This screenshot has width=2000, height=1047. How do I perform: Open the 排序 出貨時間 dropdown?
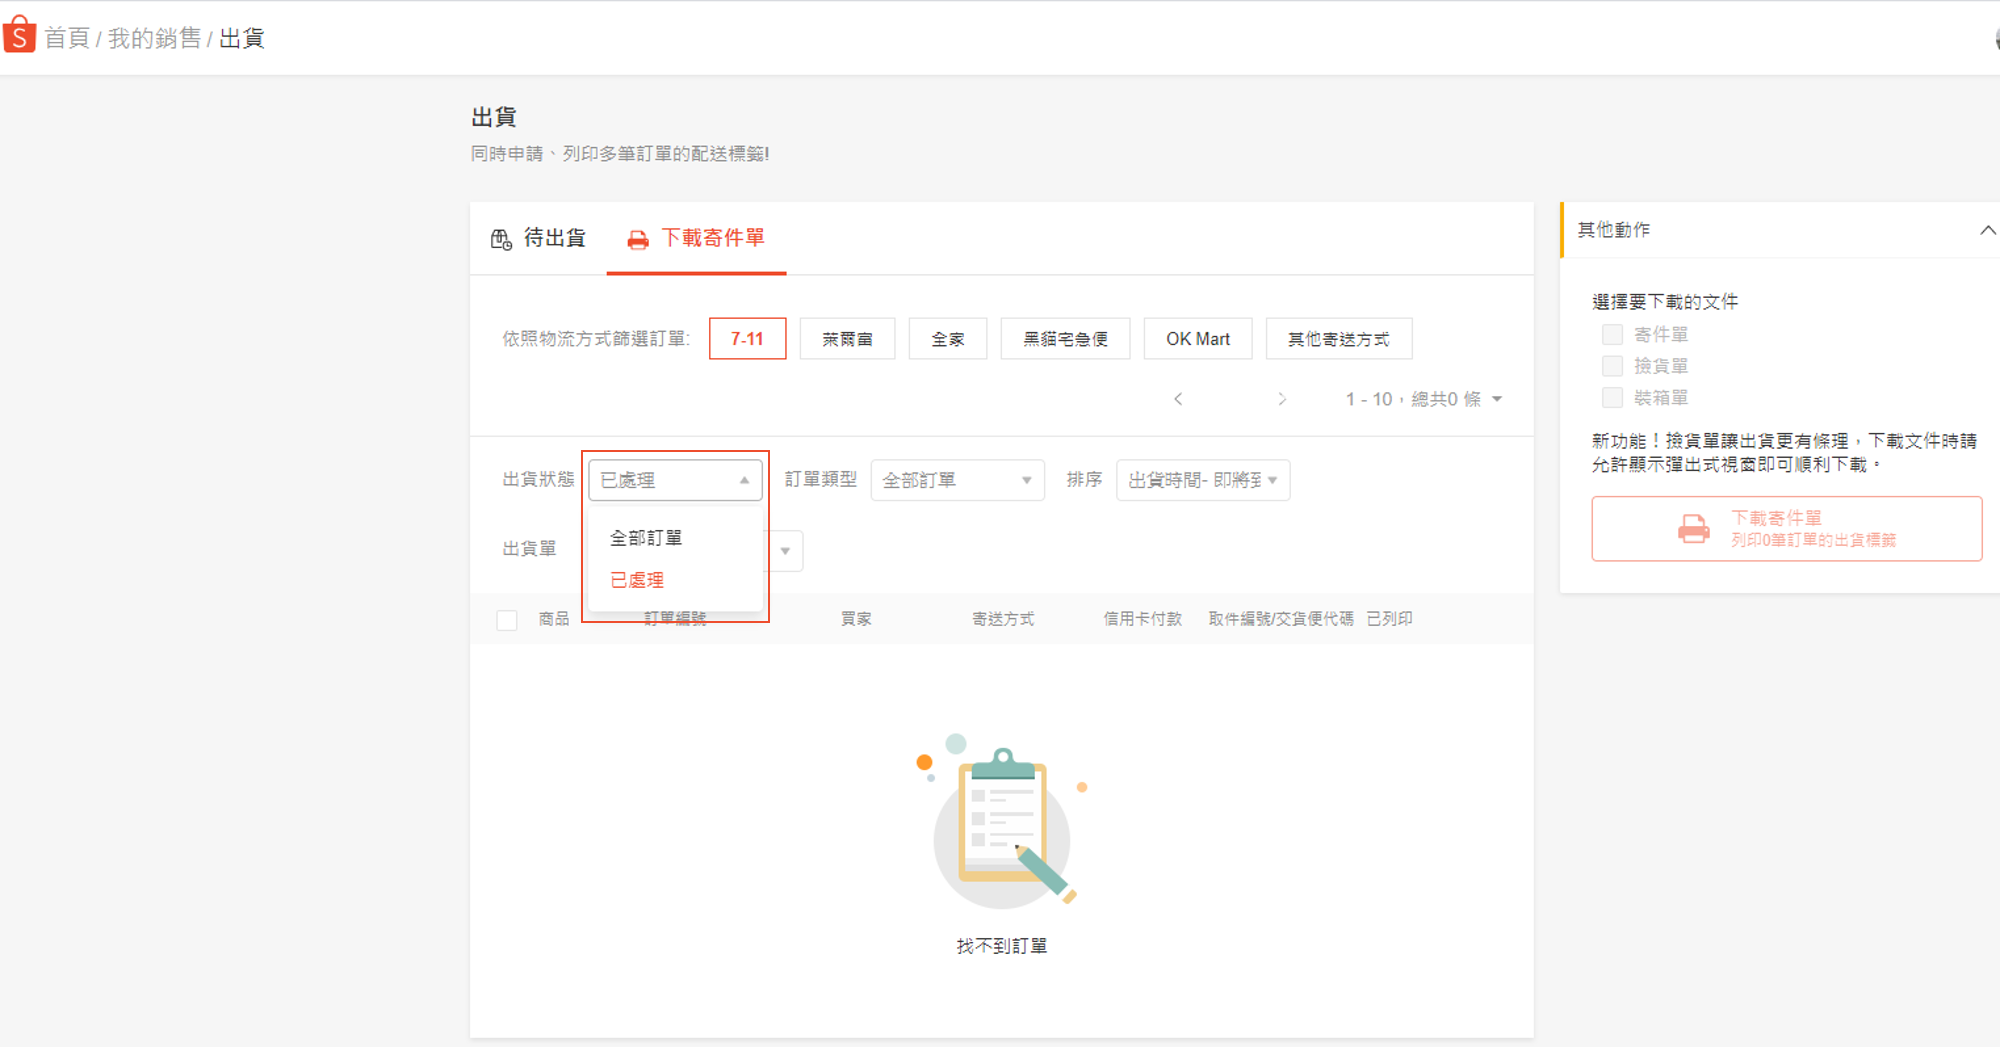tap(1202, 480)
